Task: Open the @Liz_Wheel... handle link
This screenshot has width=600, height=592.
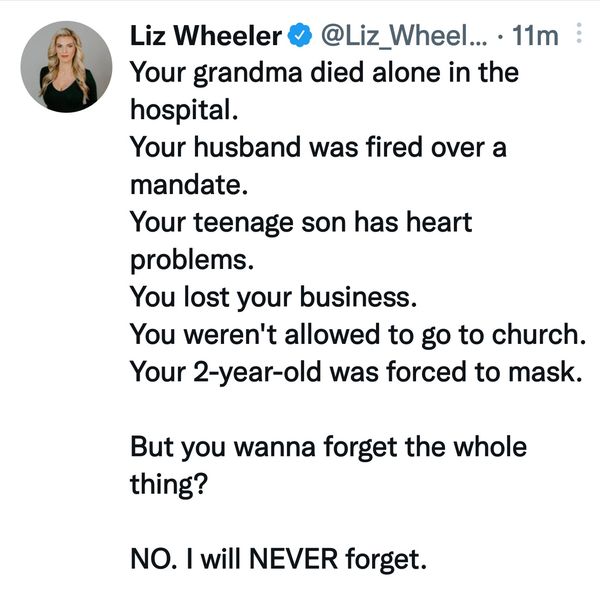Action: click(404, 36)
